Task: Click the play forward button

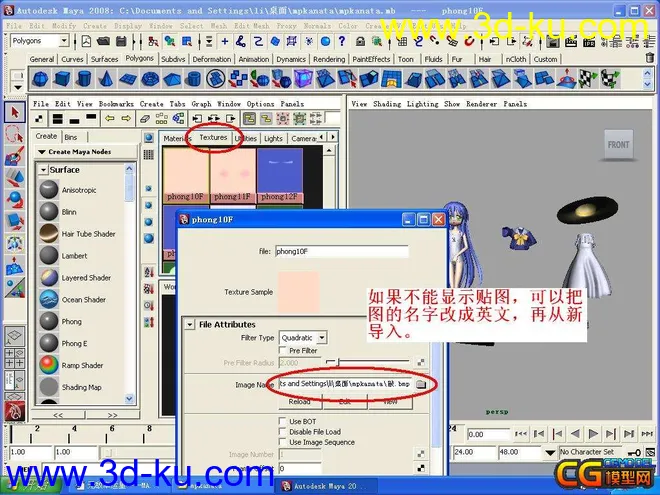Action: [593, 434]
